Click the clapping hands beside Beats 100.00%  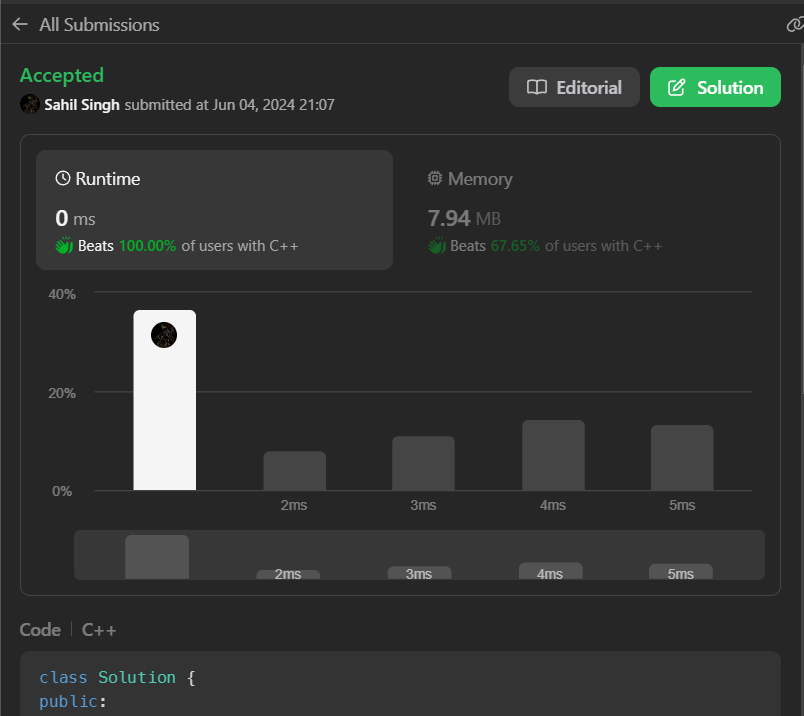64,245
